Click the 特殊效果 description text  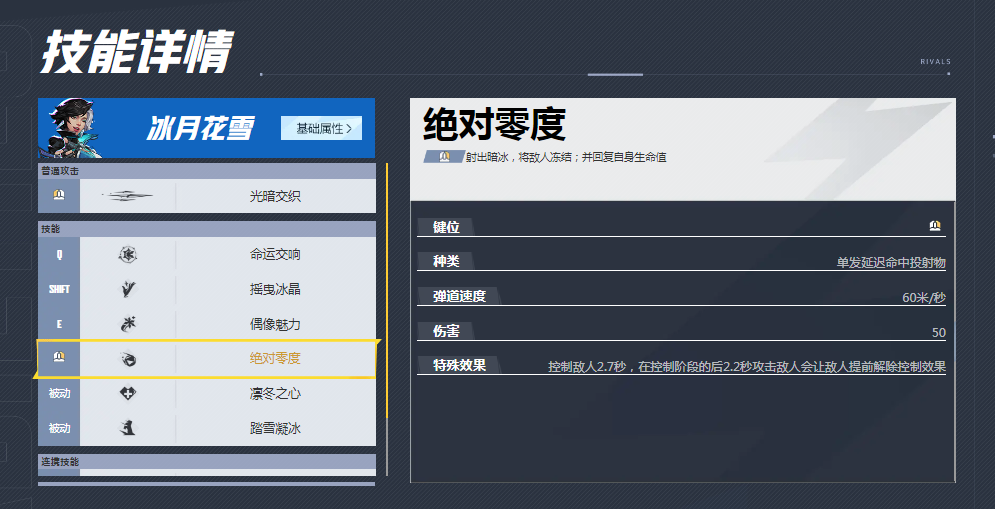tap(746, 367)
